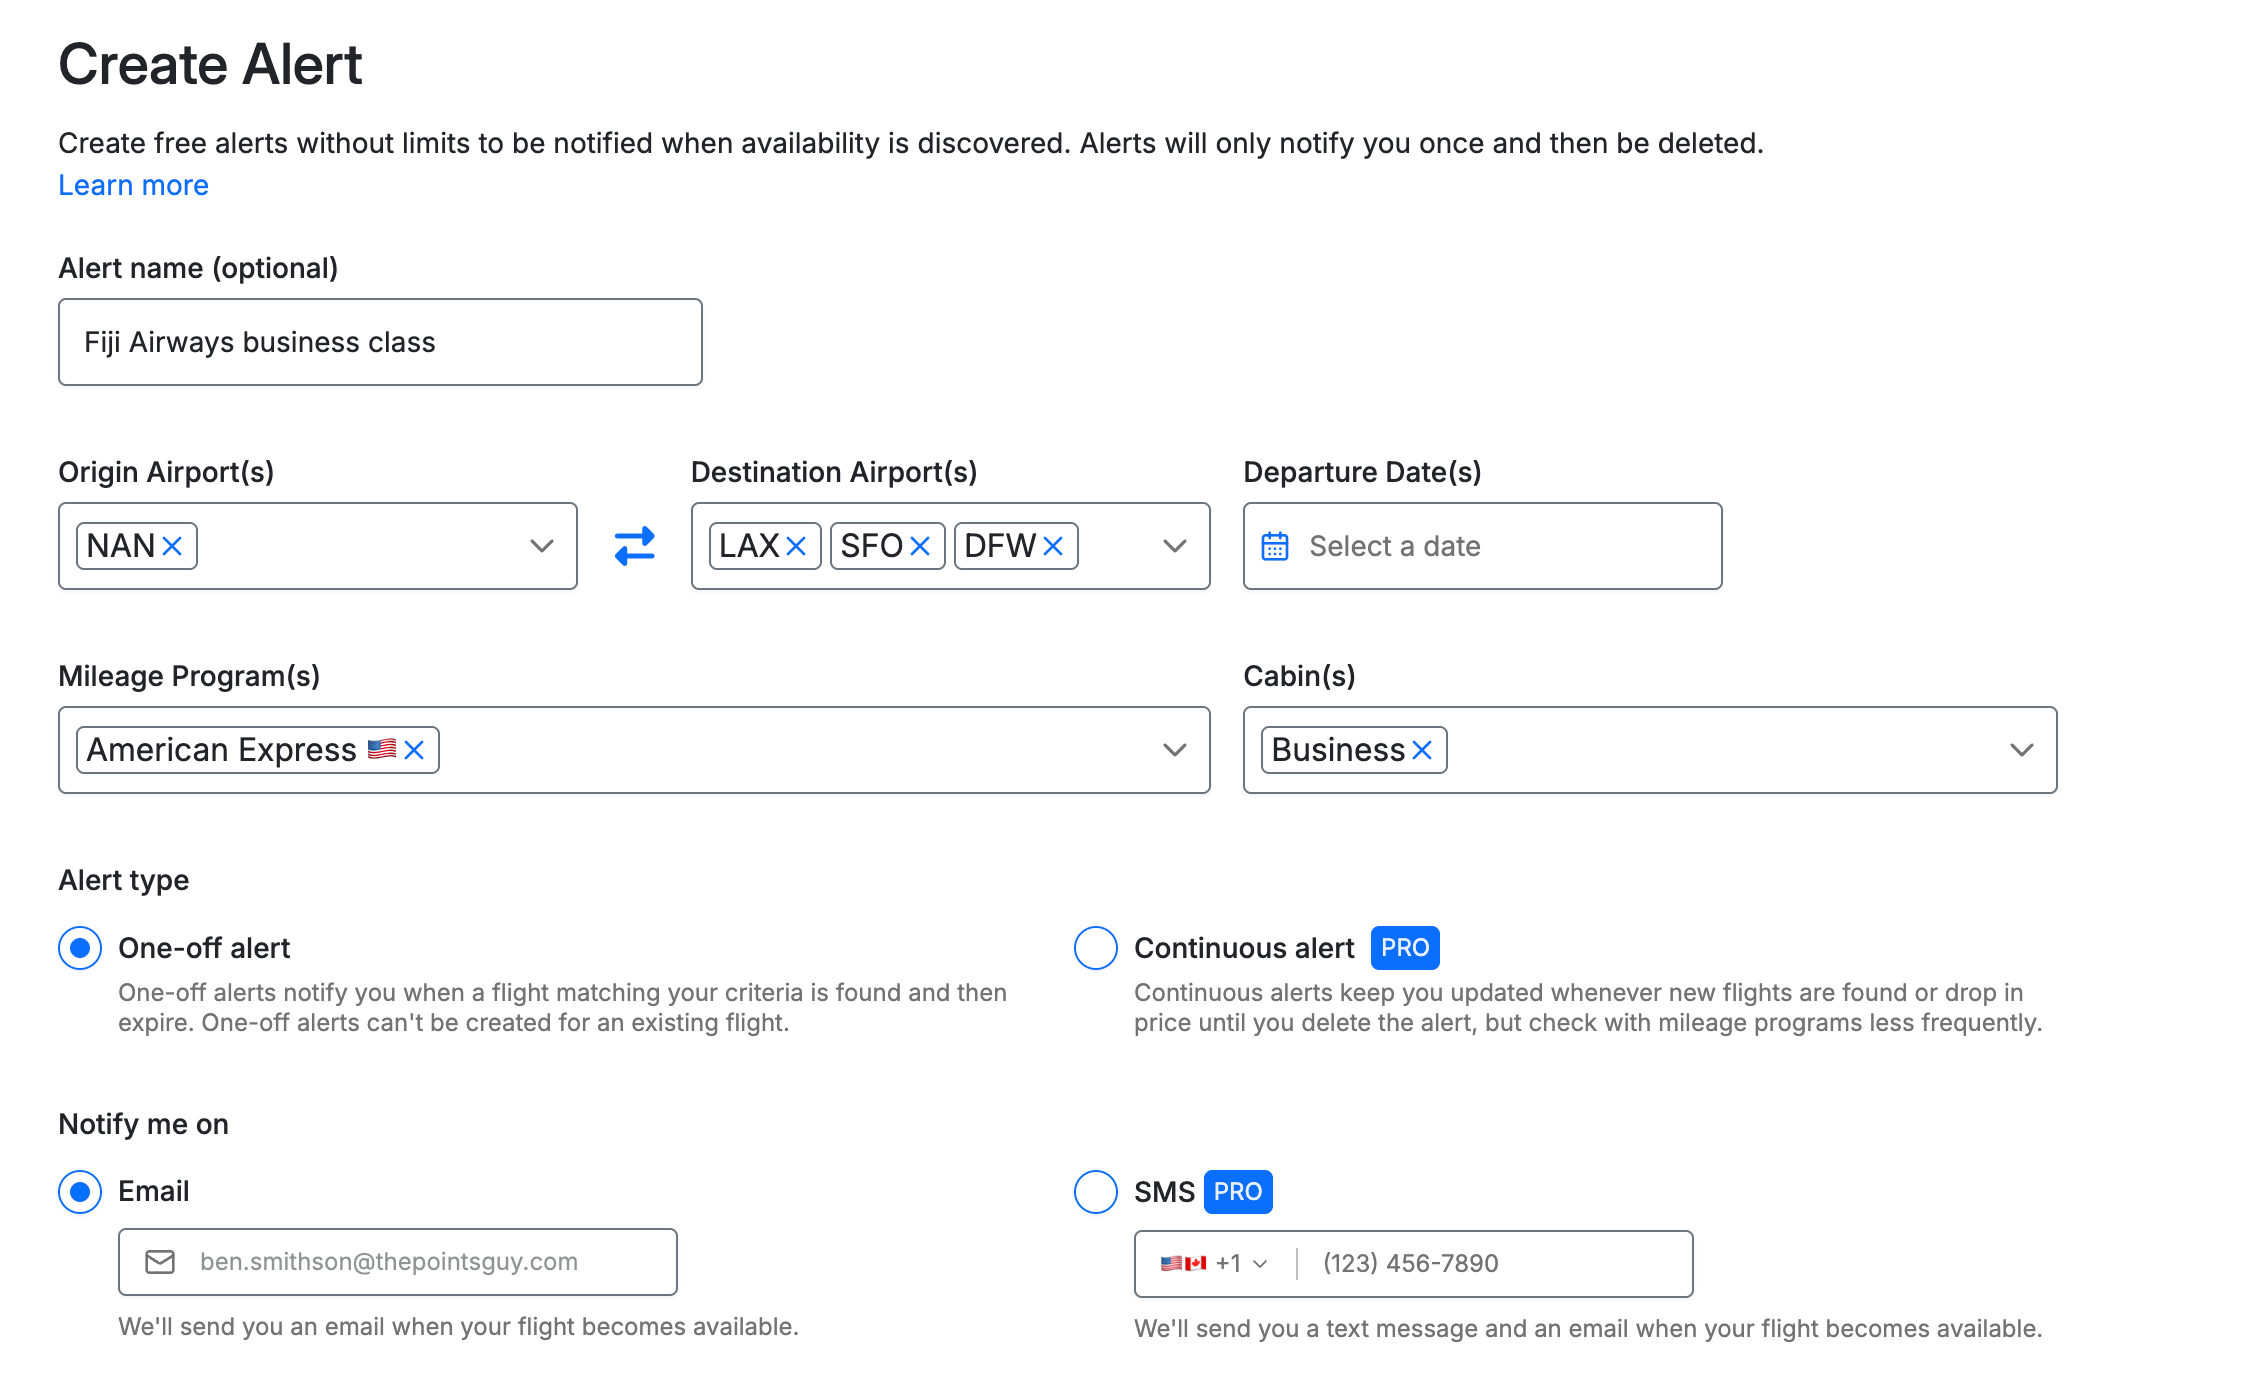Click the swap origin and destination arrows

click(x=634, y=546)
